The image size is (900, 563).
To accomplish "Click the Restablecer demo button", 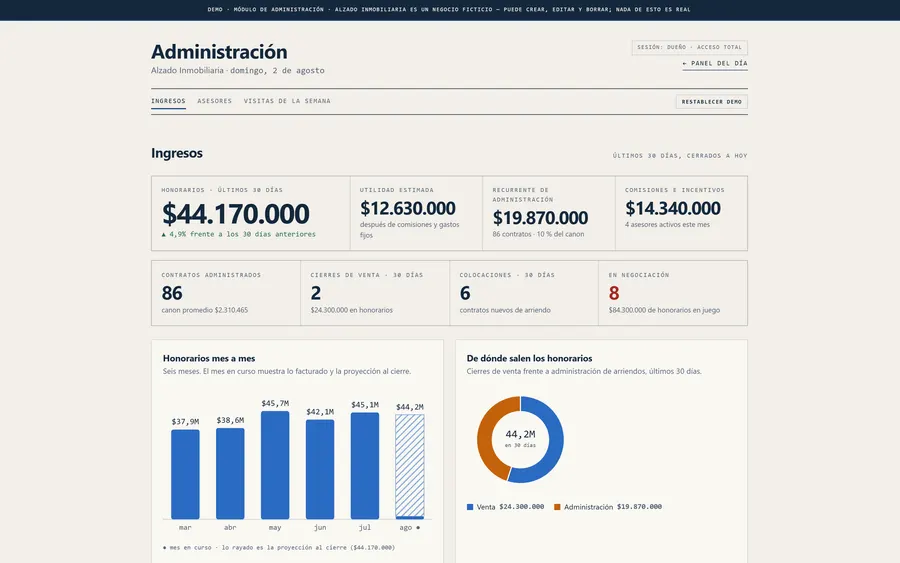I will point(711,102).
